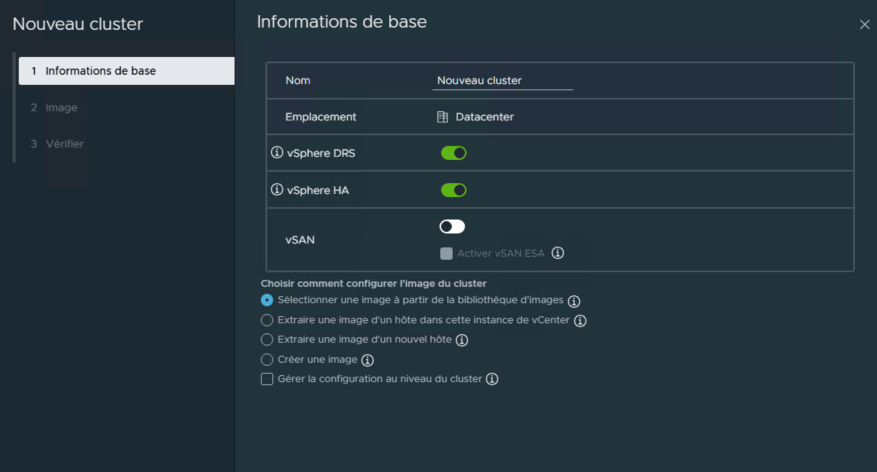The height and width of the screenshot is (472, 877).
Task: Click info icon beside vSphere DRS
Action: [277, 153]
